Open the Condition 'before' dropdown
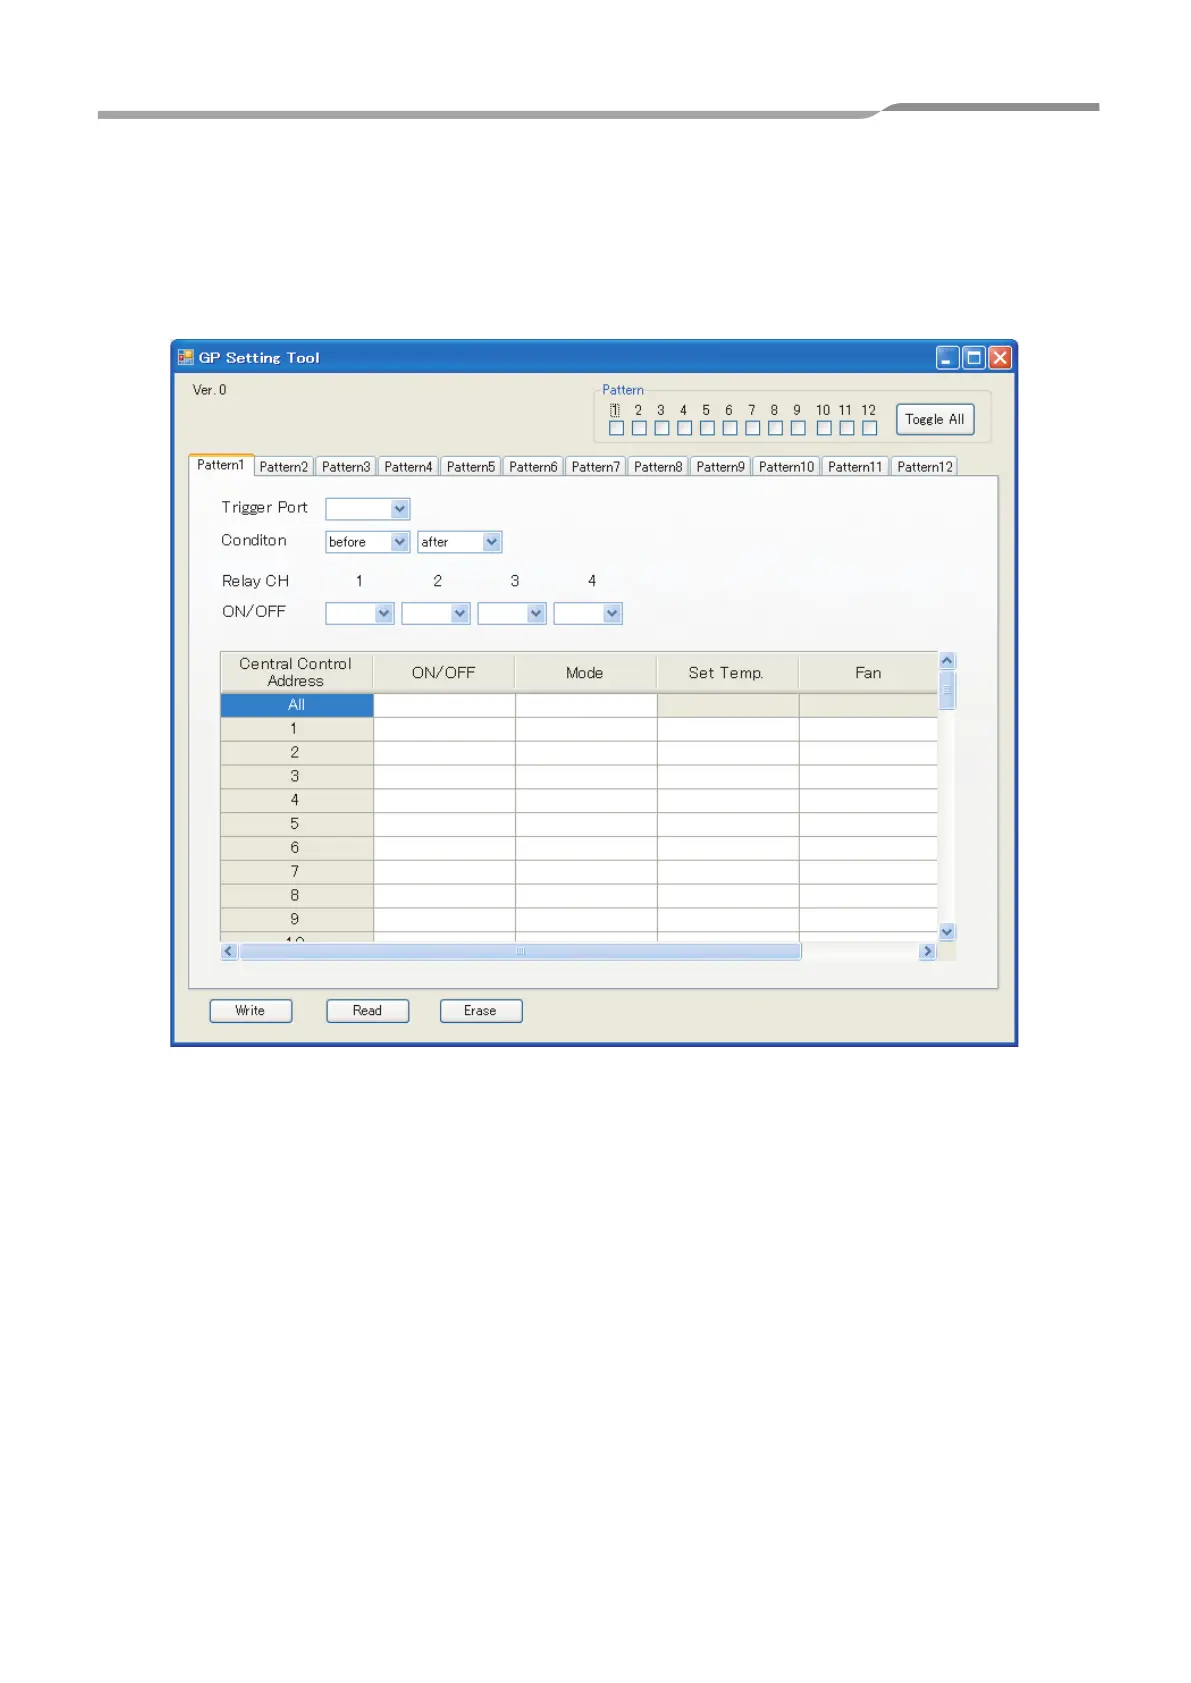 (x=368, y=542)
